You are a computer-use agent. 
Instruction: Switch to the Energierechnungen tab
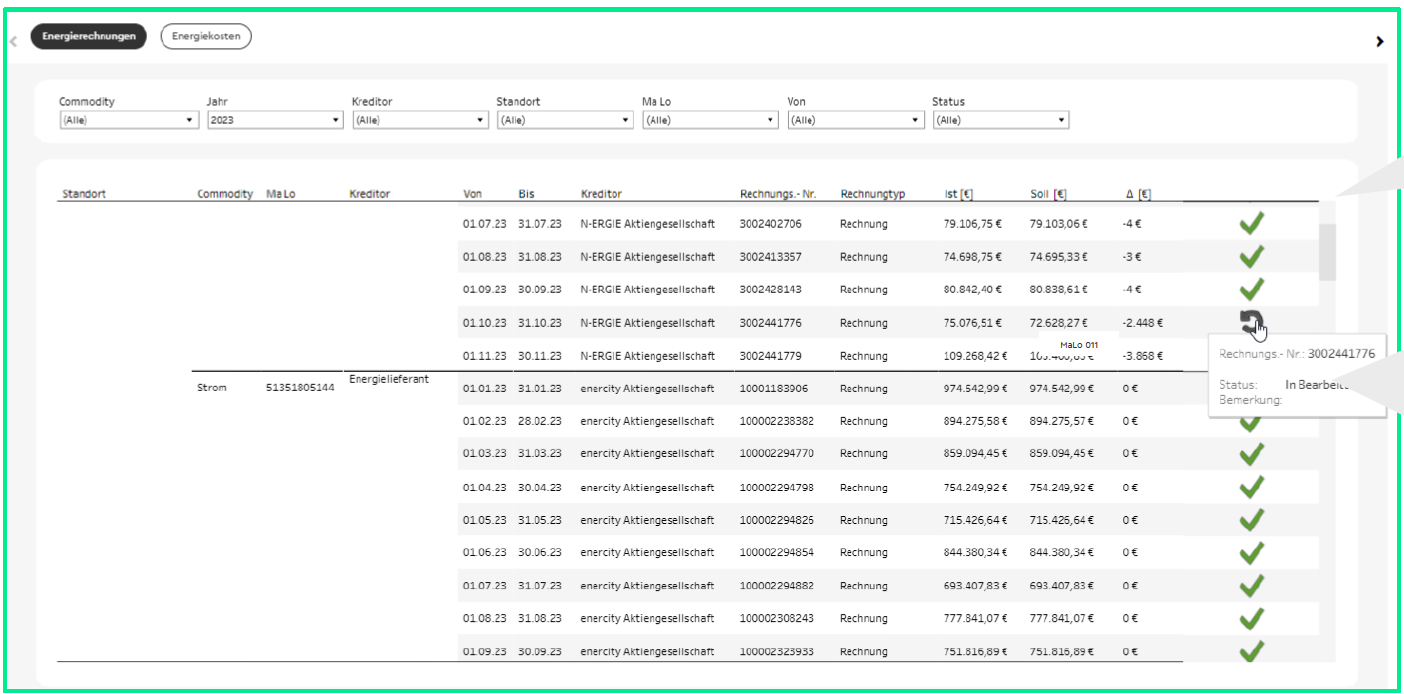coord(89,36)
